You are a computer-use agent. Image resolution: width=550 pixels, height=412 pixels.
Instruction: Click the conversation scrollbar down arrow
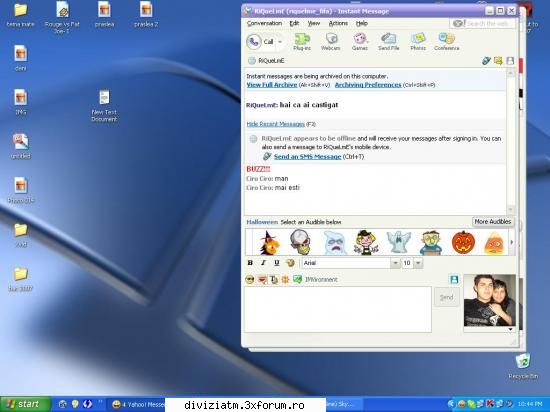point(511,209)
